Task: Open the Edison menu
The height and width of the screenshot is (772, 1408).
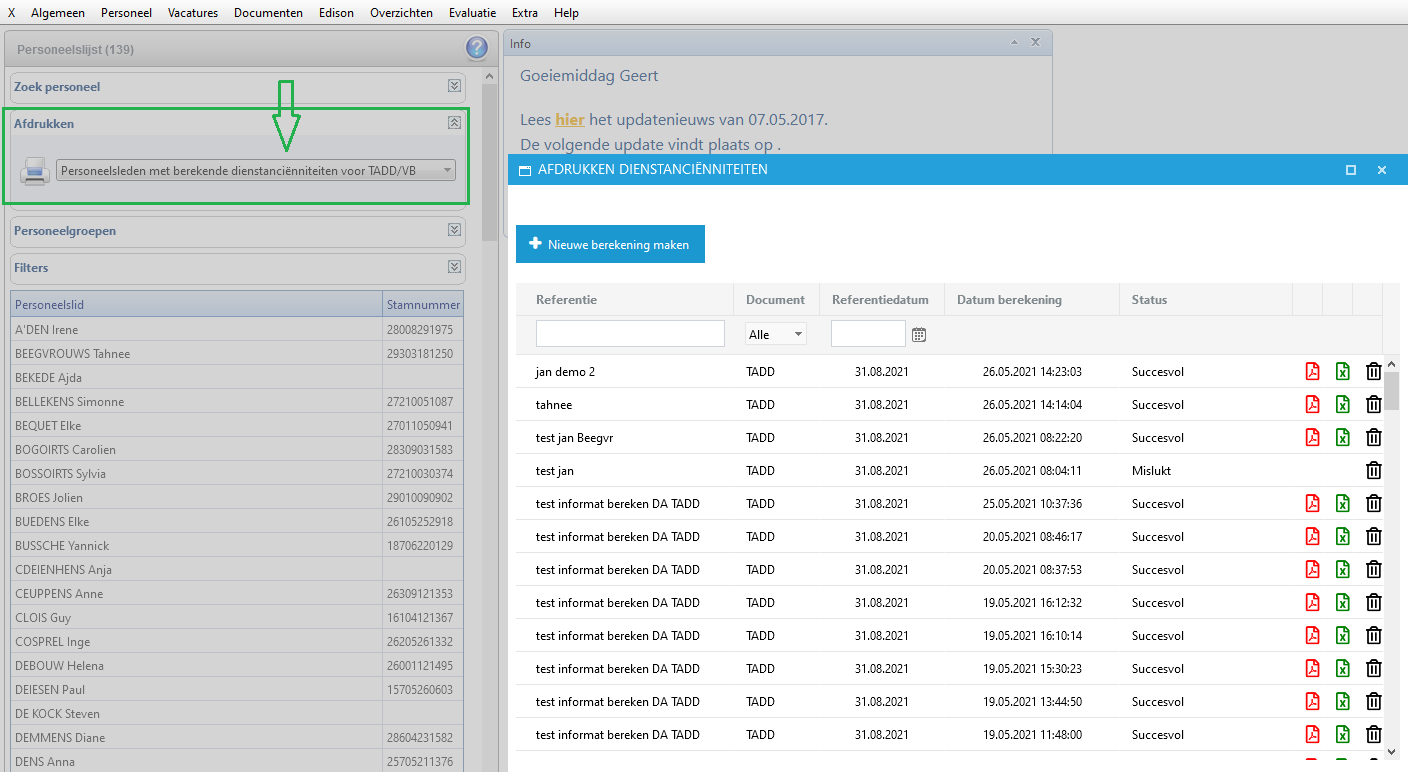Action: click(x=337, y=13)
